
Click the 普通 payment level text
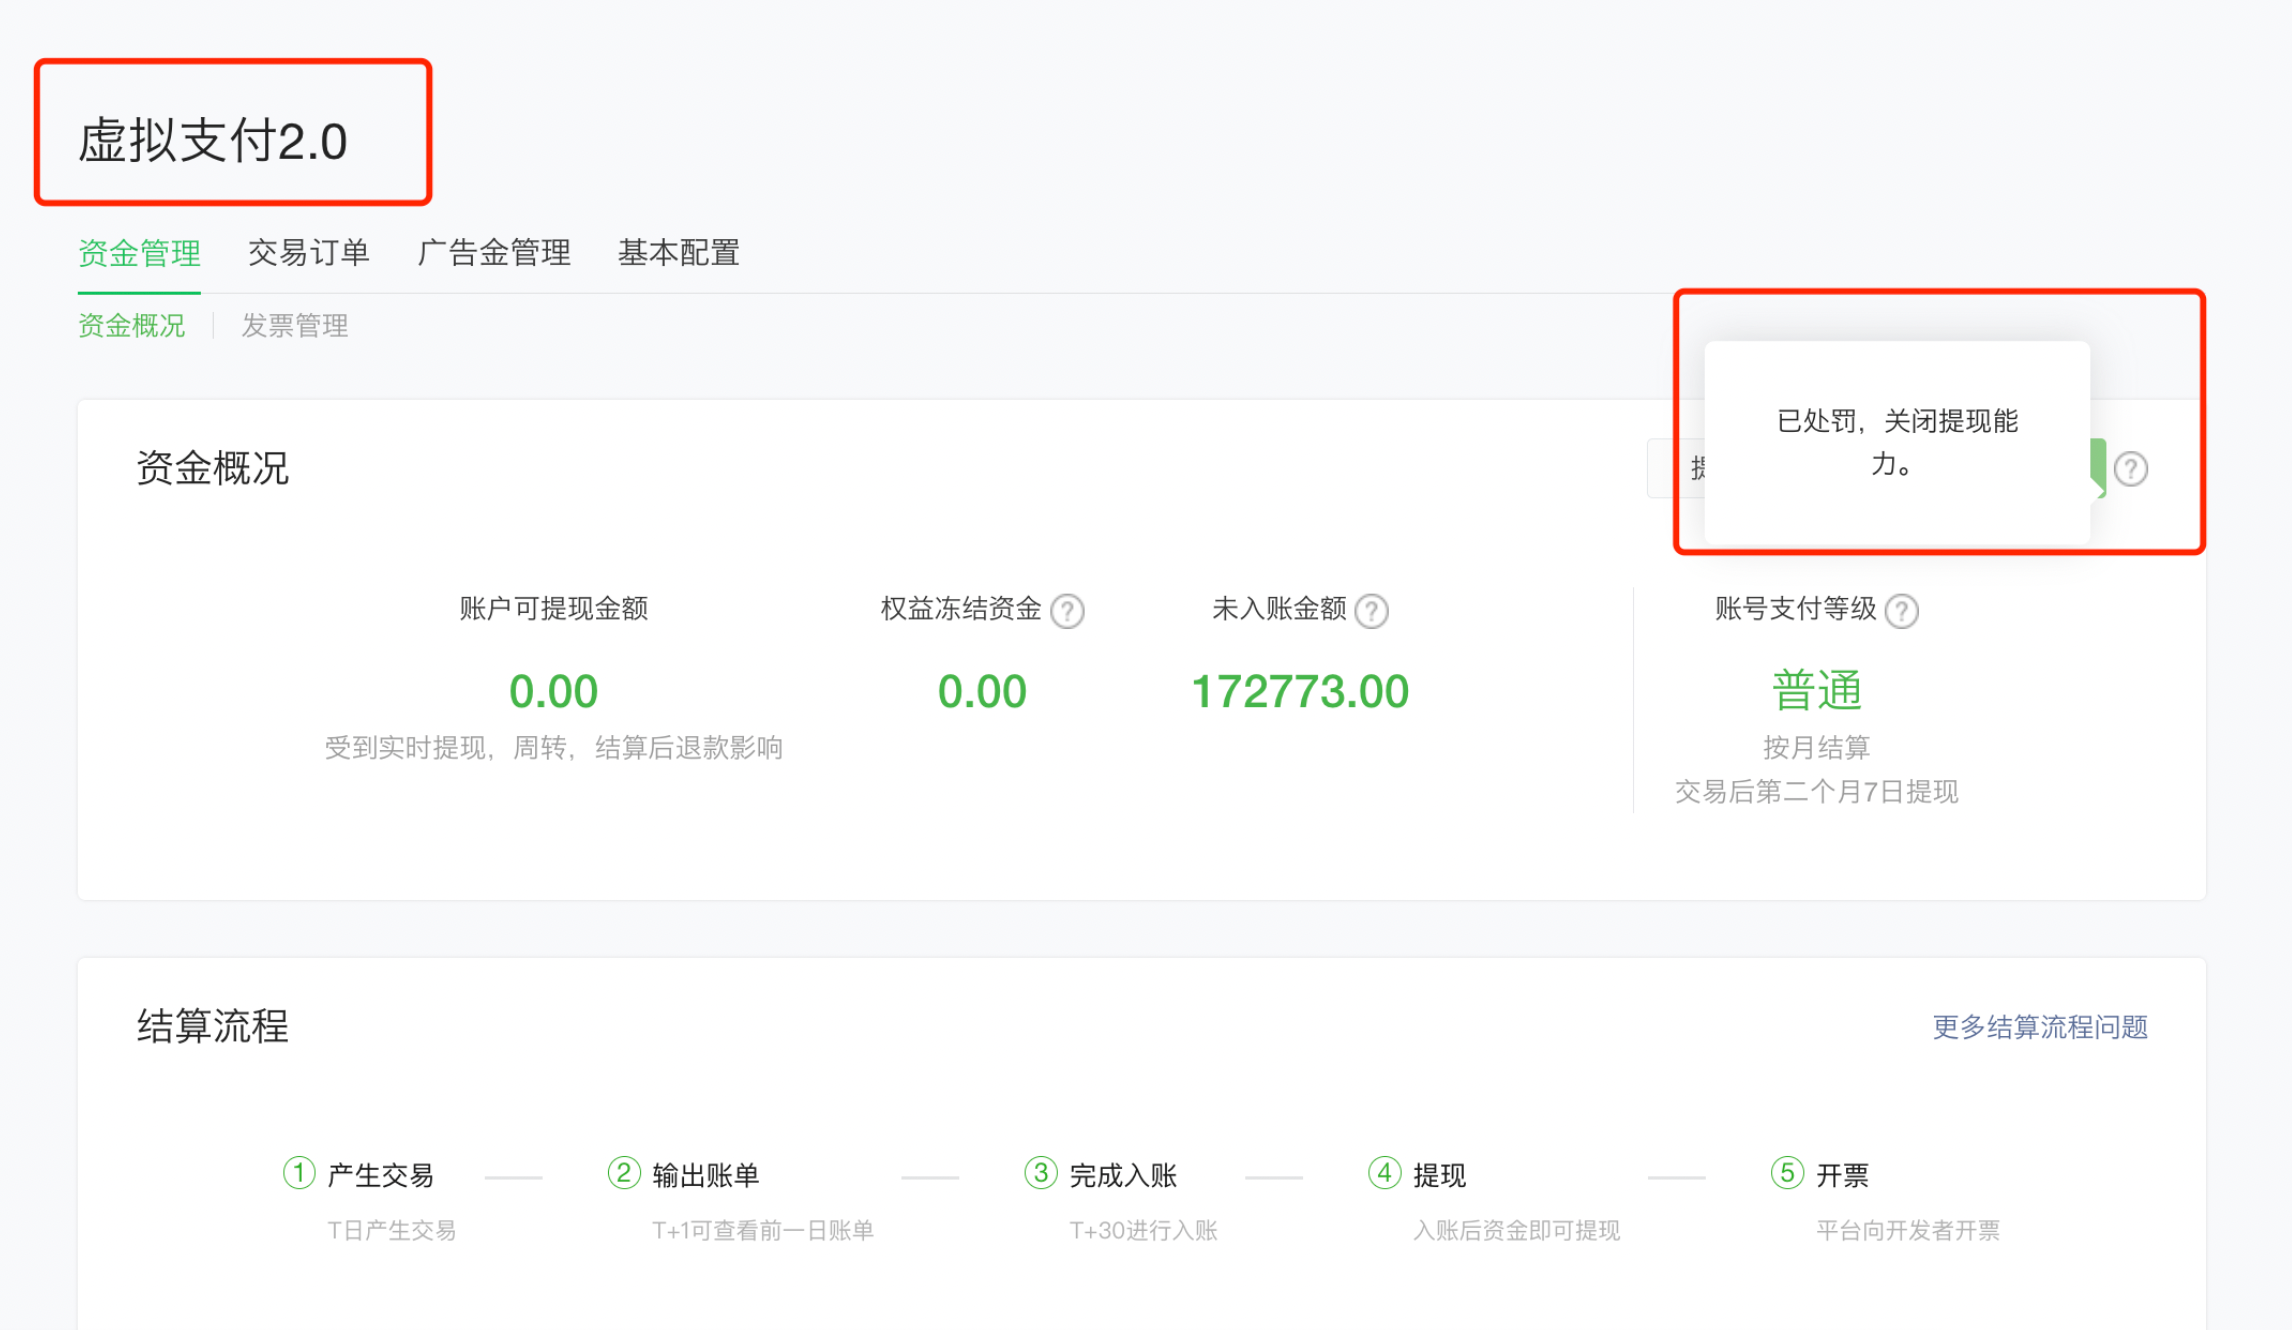(x=1816, y=691)
